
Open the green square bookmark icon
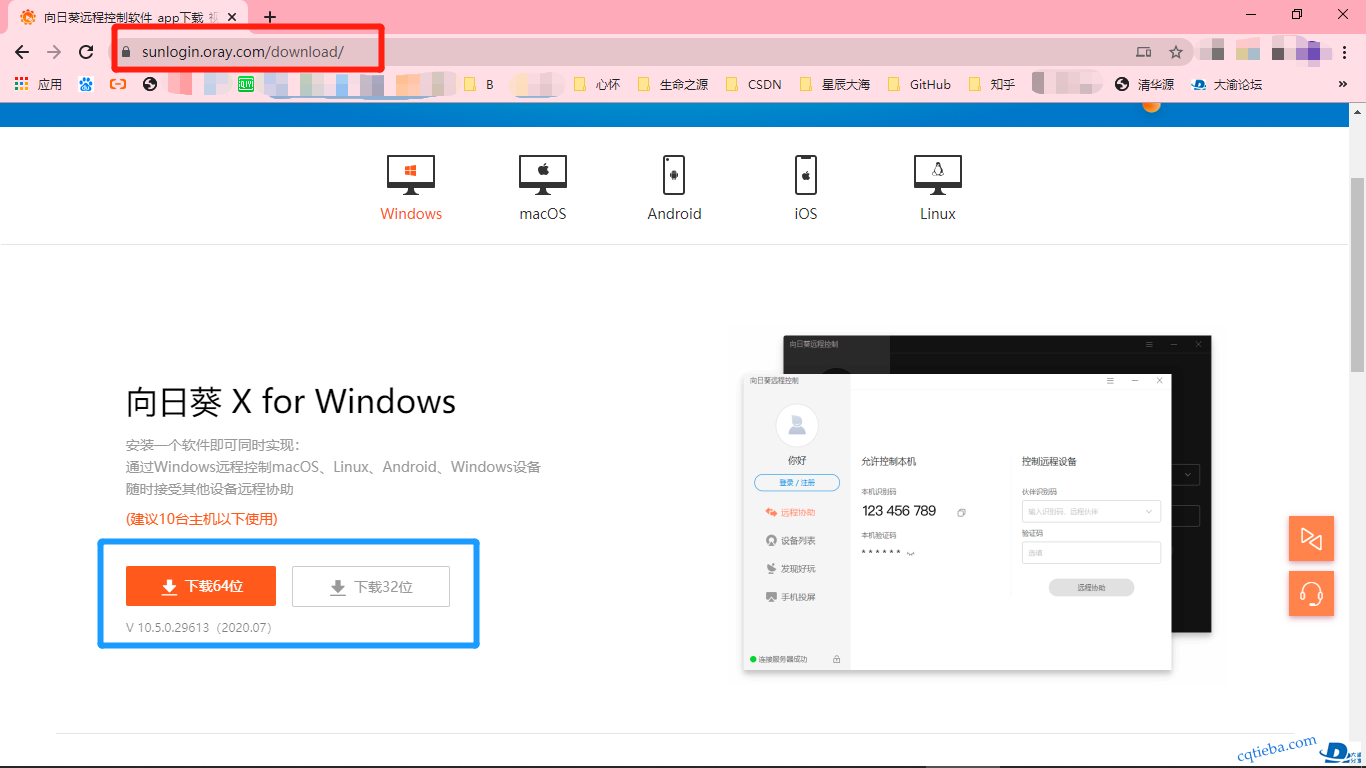point(246,85)
